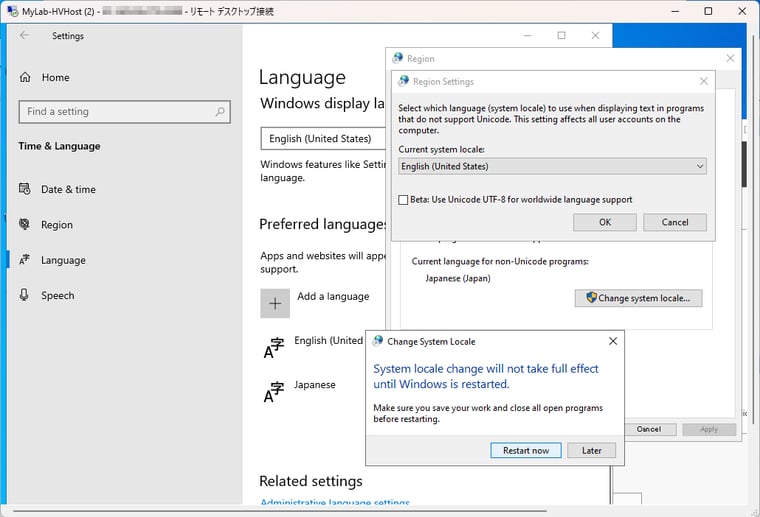760x517 pixels.
Task: Click Restart now button
Action: tap(526, 450)
